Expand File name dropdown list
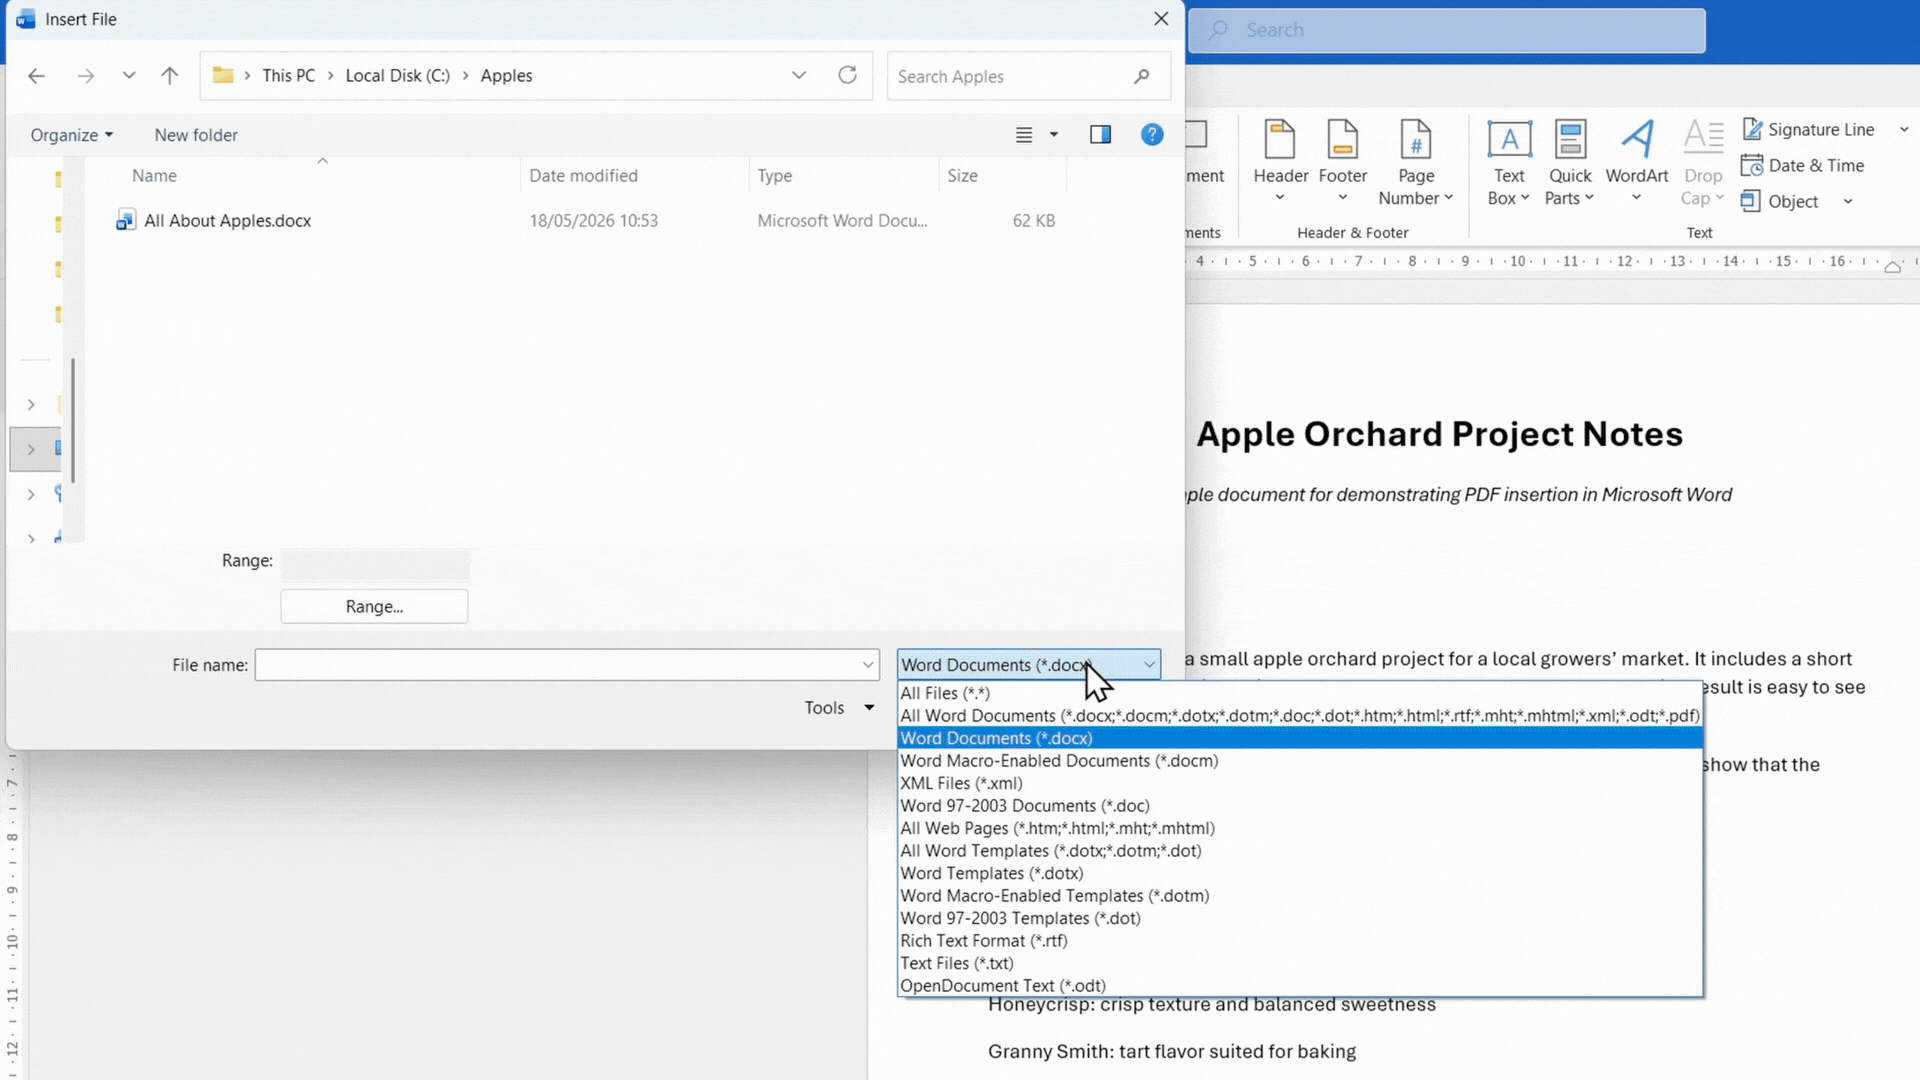Screen dimensions: 1920x1080 click(x=868, y=665)
